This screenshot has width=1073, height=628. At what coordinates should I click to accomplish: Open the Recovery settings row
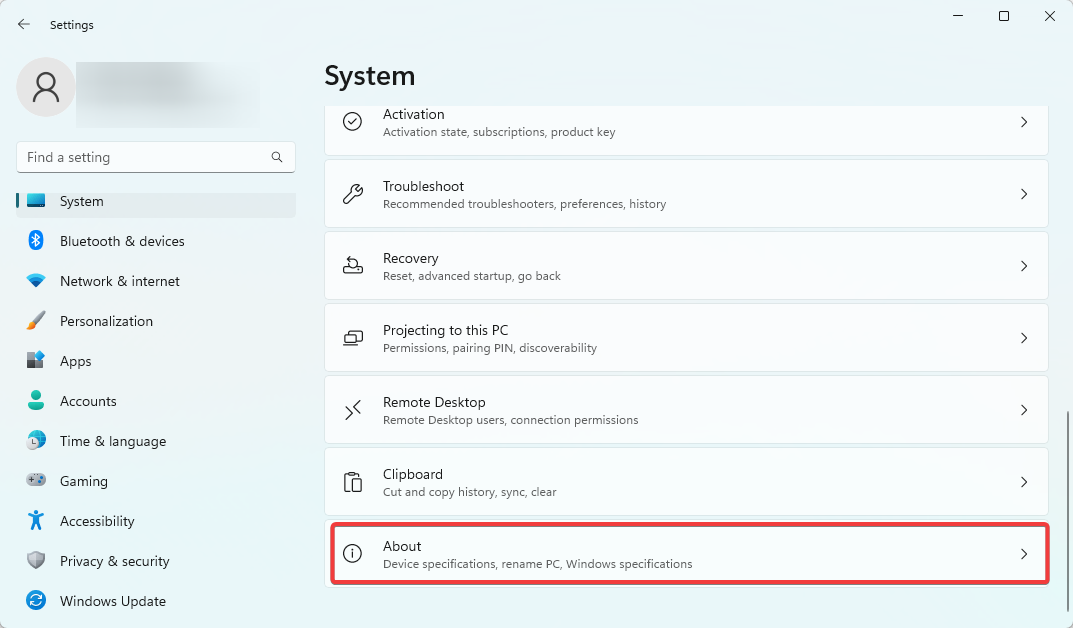(686, 265)
